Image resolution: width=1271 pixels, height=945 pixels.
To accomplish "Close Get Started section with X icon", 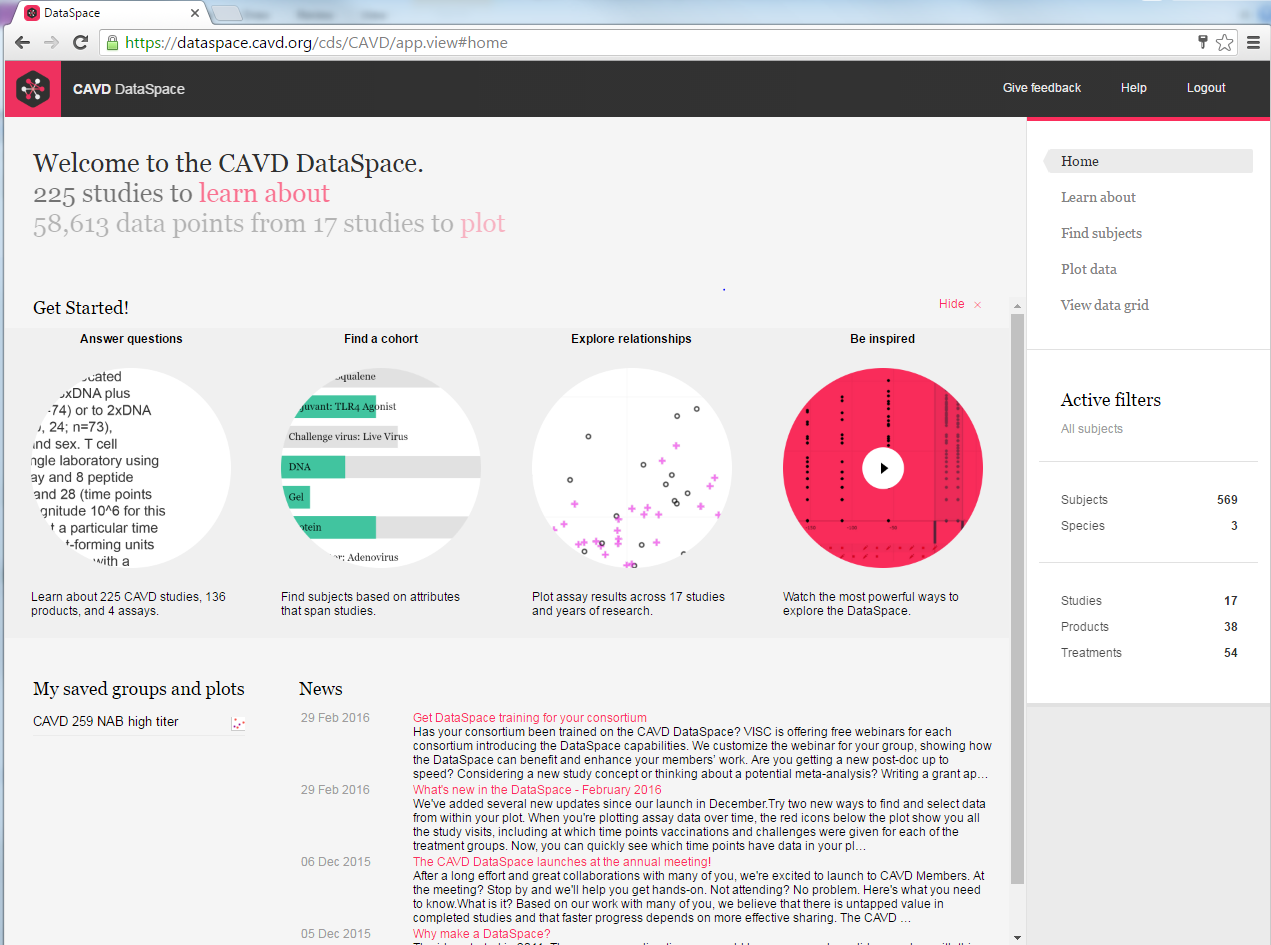I will 978,305.
